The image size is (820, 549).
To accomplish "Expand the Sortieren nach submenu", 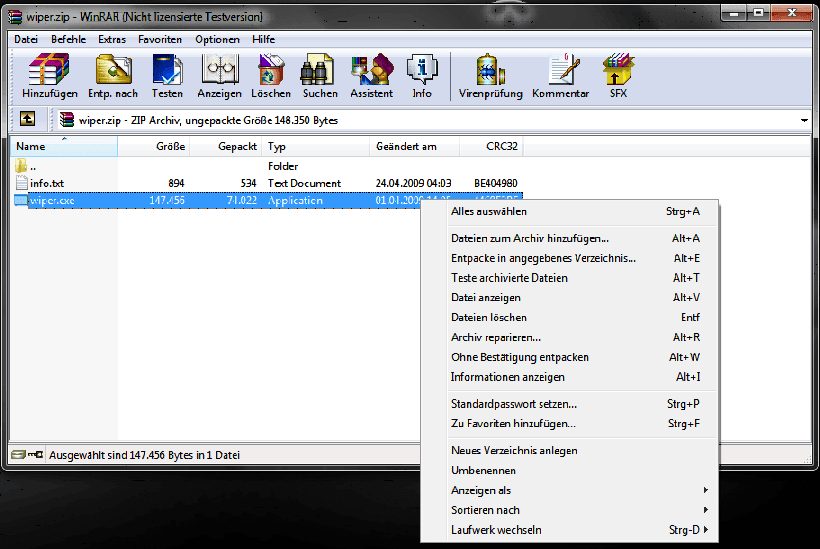I will click(705, 510).
